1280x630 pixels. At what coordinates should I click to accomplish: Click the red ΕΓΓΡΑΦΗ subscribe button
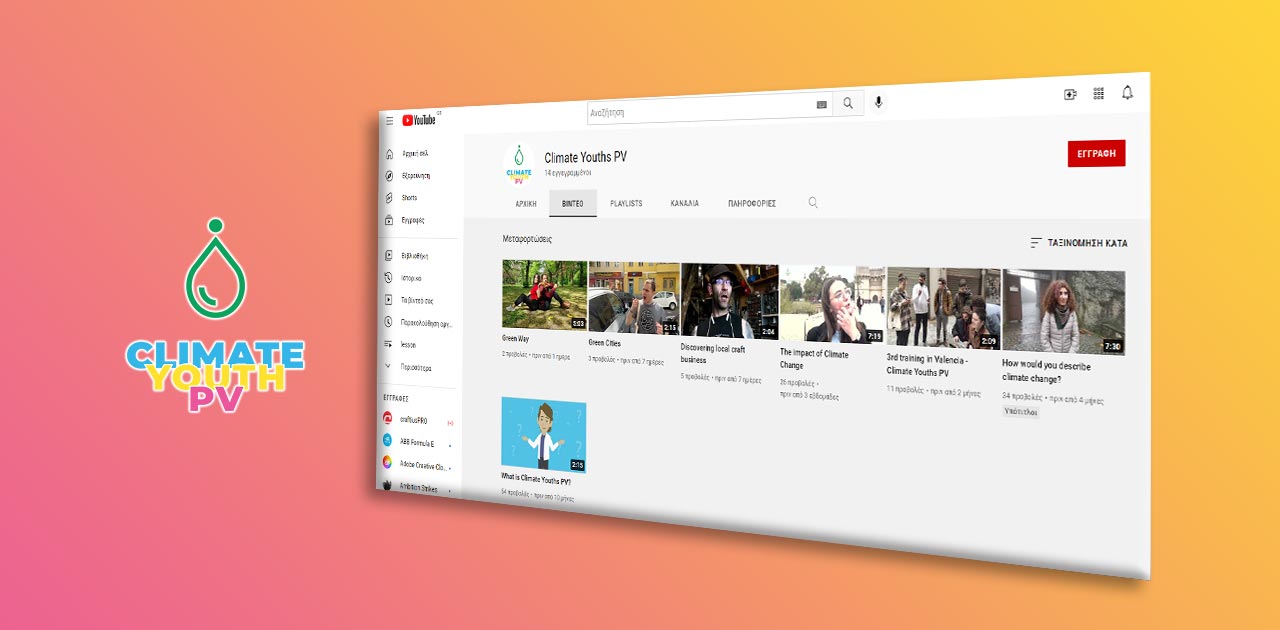click(1097, 153)
